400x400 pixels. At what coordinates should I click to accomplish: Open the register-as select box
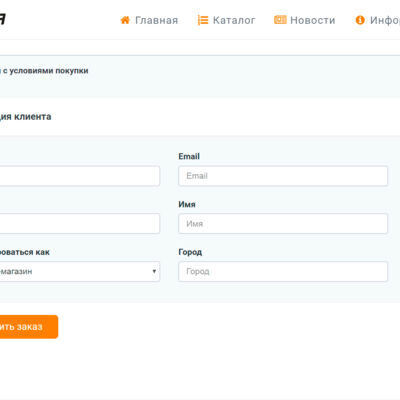pos(80,271)
